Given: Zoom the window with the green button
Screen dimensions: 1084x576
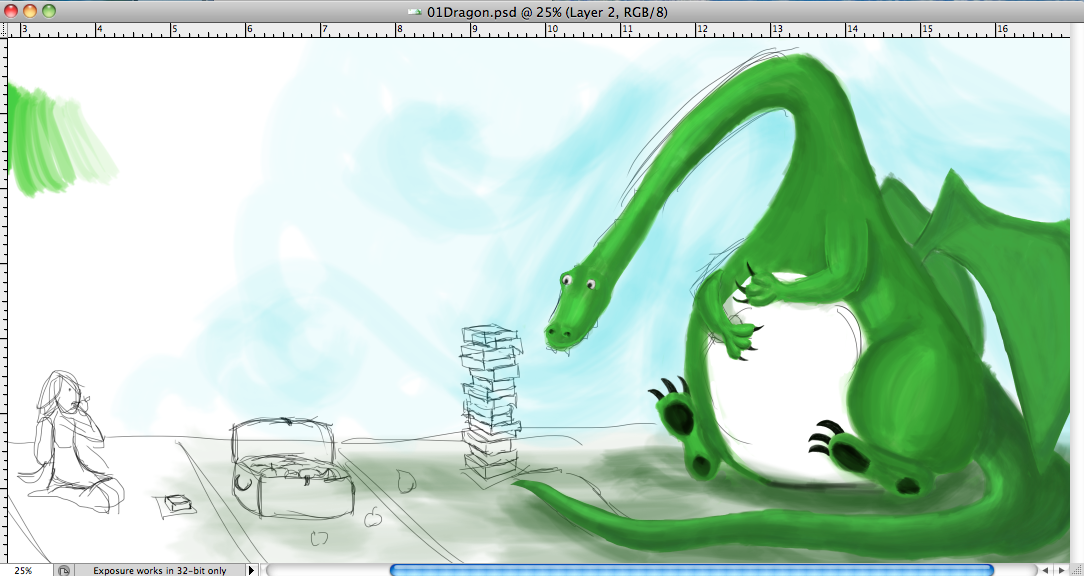Looking at the screenshot, I should 49,11.
